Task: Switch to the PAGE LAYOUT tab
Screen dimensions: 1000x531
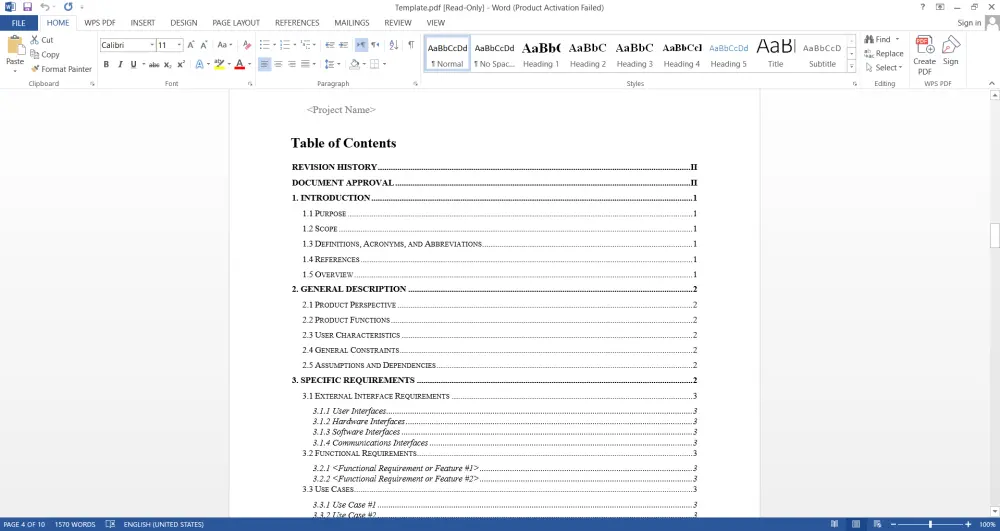Action: 236,22
